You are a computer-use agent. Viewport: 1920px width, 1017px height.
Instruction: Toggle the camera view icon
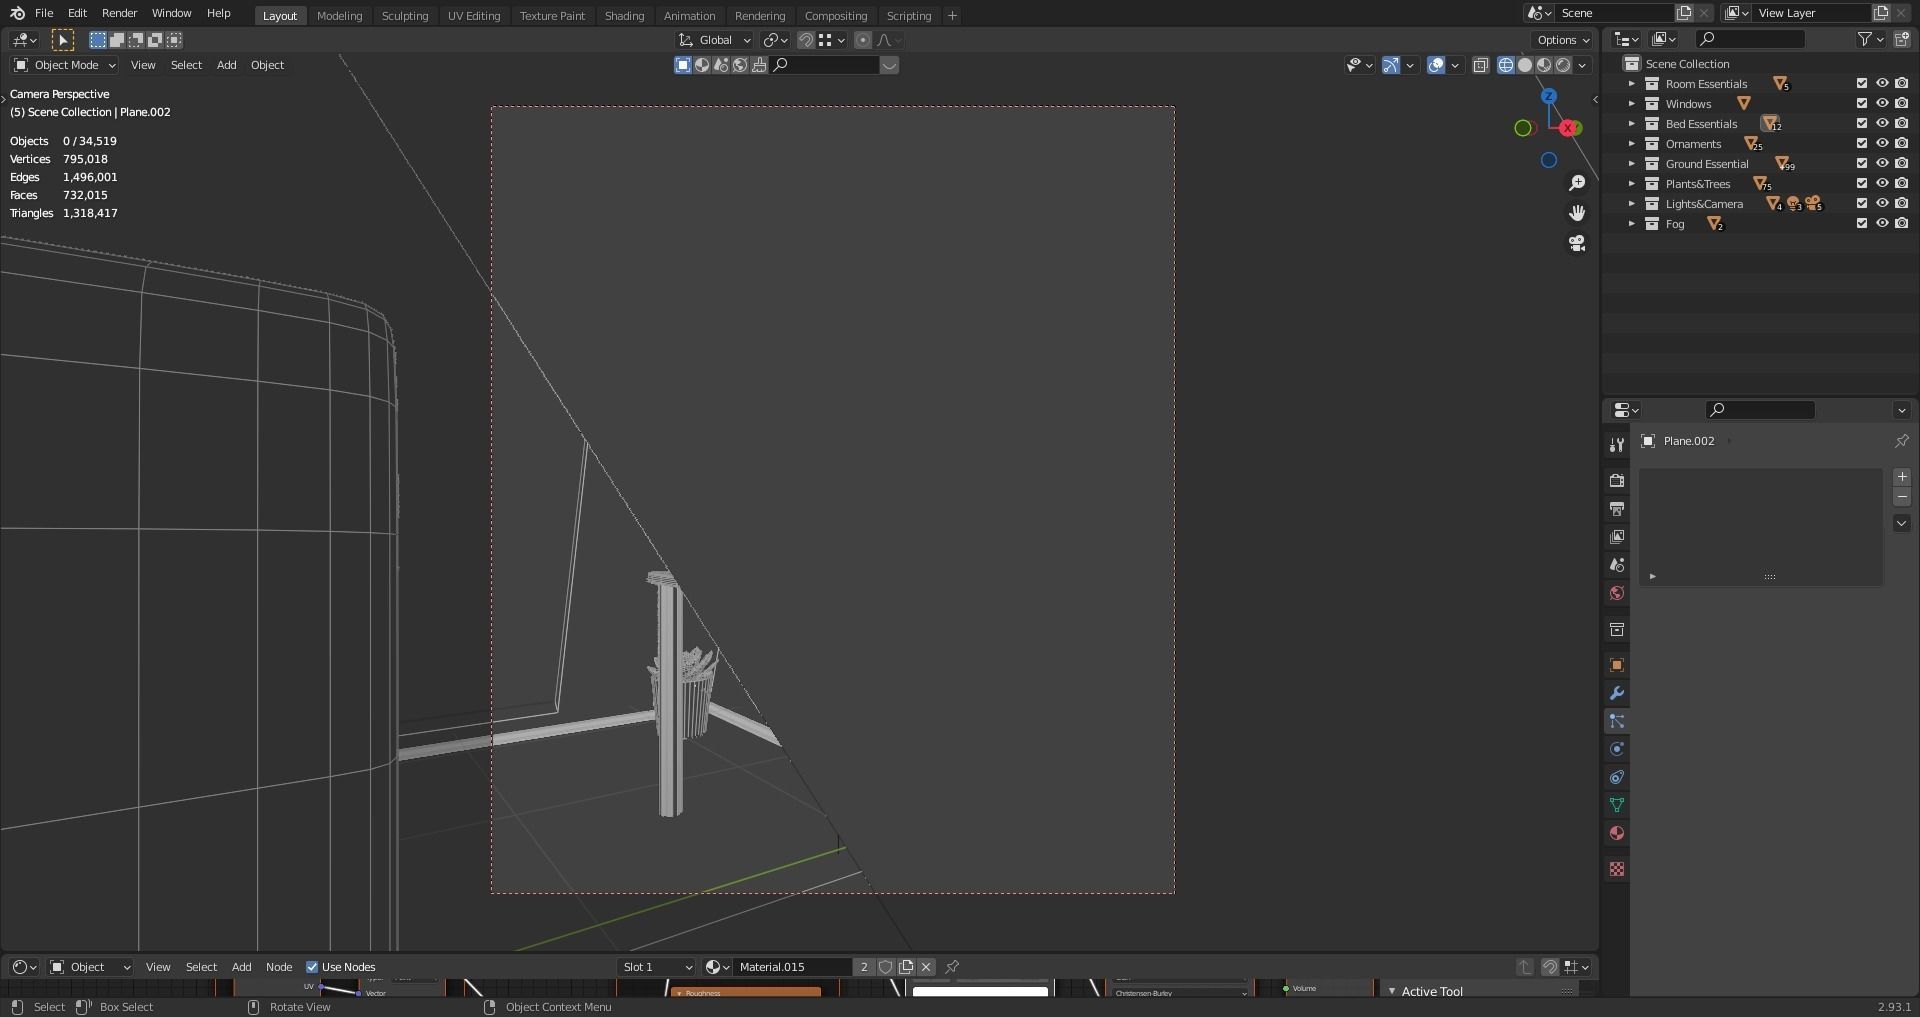pyautogui.click(x=1577, y=243)
